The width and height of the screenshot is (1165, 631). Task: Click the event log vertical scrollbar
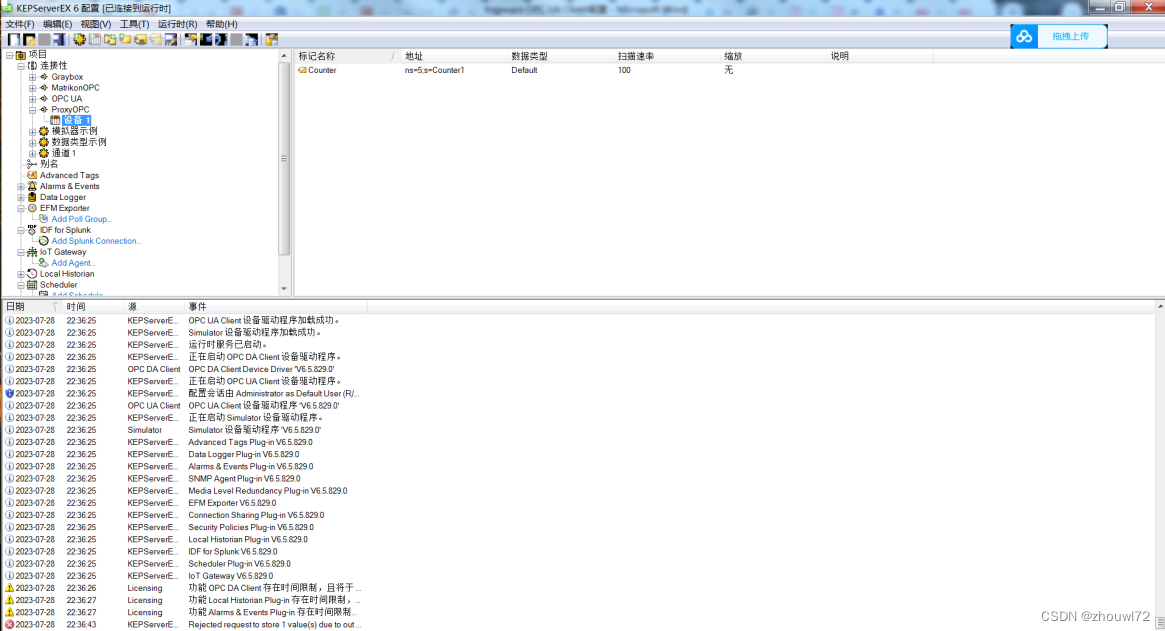click(x=1159, y=450)
